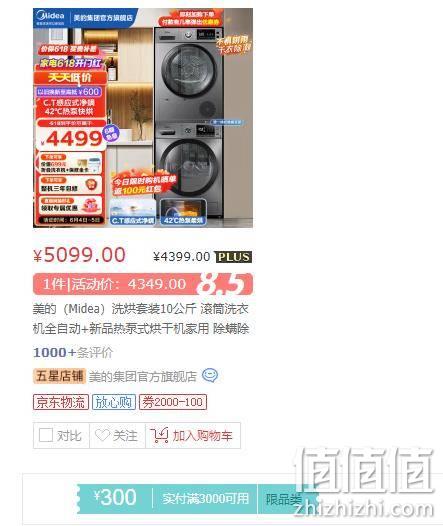Click the 限品类 coupon label

coord(282,499)
